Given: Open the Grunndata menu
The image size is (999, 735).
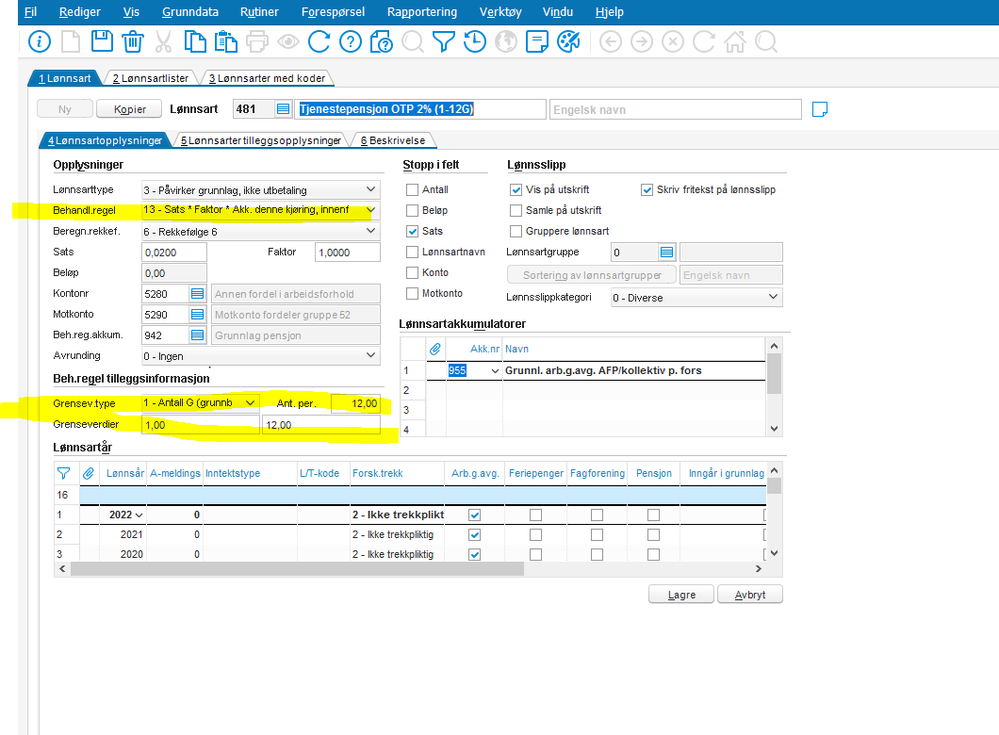Looking at the screenshot, I should point(190,12).
